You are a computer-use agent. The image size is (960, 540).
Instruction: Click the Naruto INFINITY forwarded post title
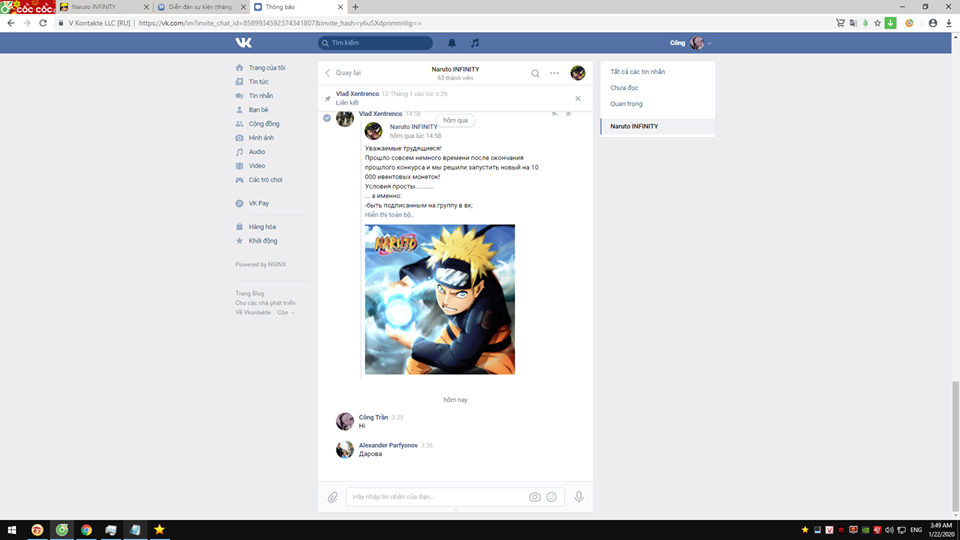pyautogui.click(x=413, y=127)
